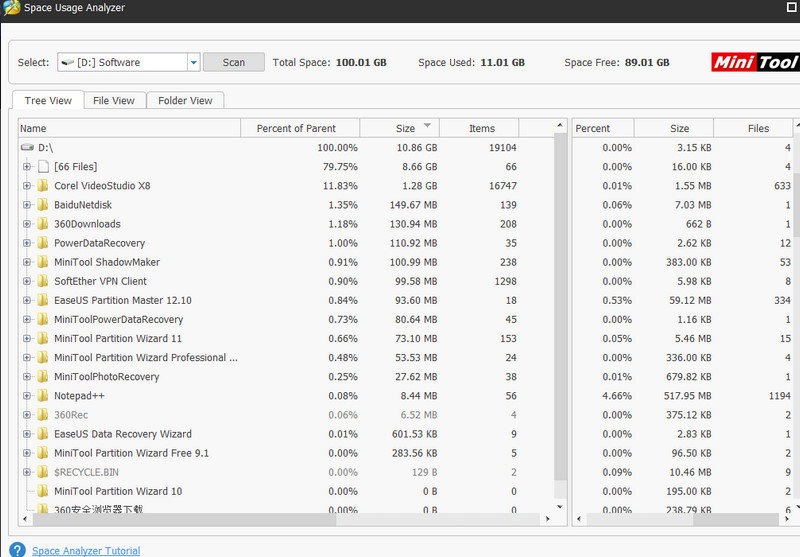The width and height of the screenshot is (800, 557).
Task: Switch to the Tree View tab
Action: click(x=48, y=100)
